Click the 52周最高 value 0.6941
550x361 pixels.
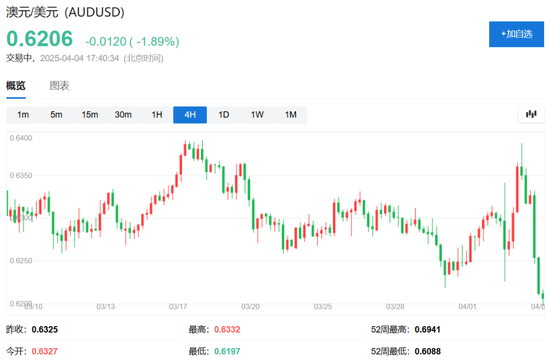tap(427, 329)
